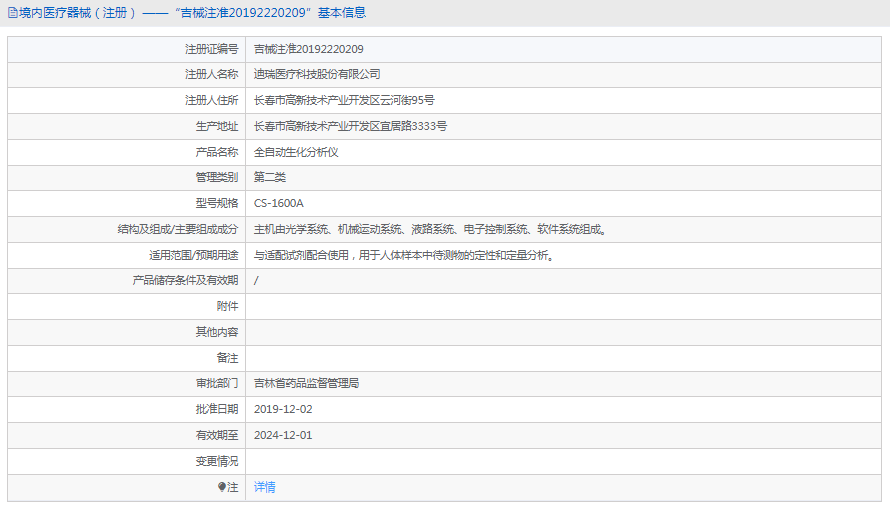Click the lightbulb icon next to 注
Viewport: 890px width, 505px height.
click(222, 487)
